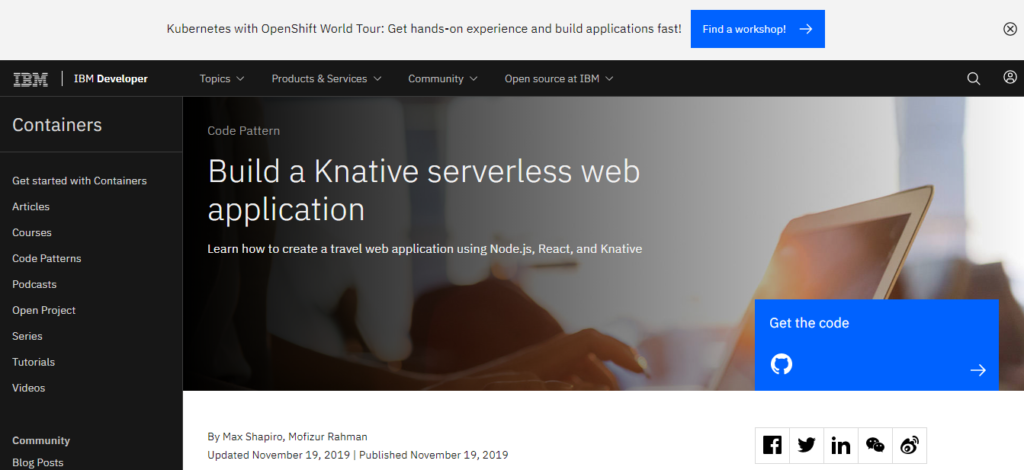
Task: Open Videos in the sidebar
Action: point(28,388)
